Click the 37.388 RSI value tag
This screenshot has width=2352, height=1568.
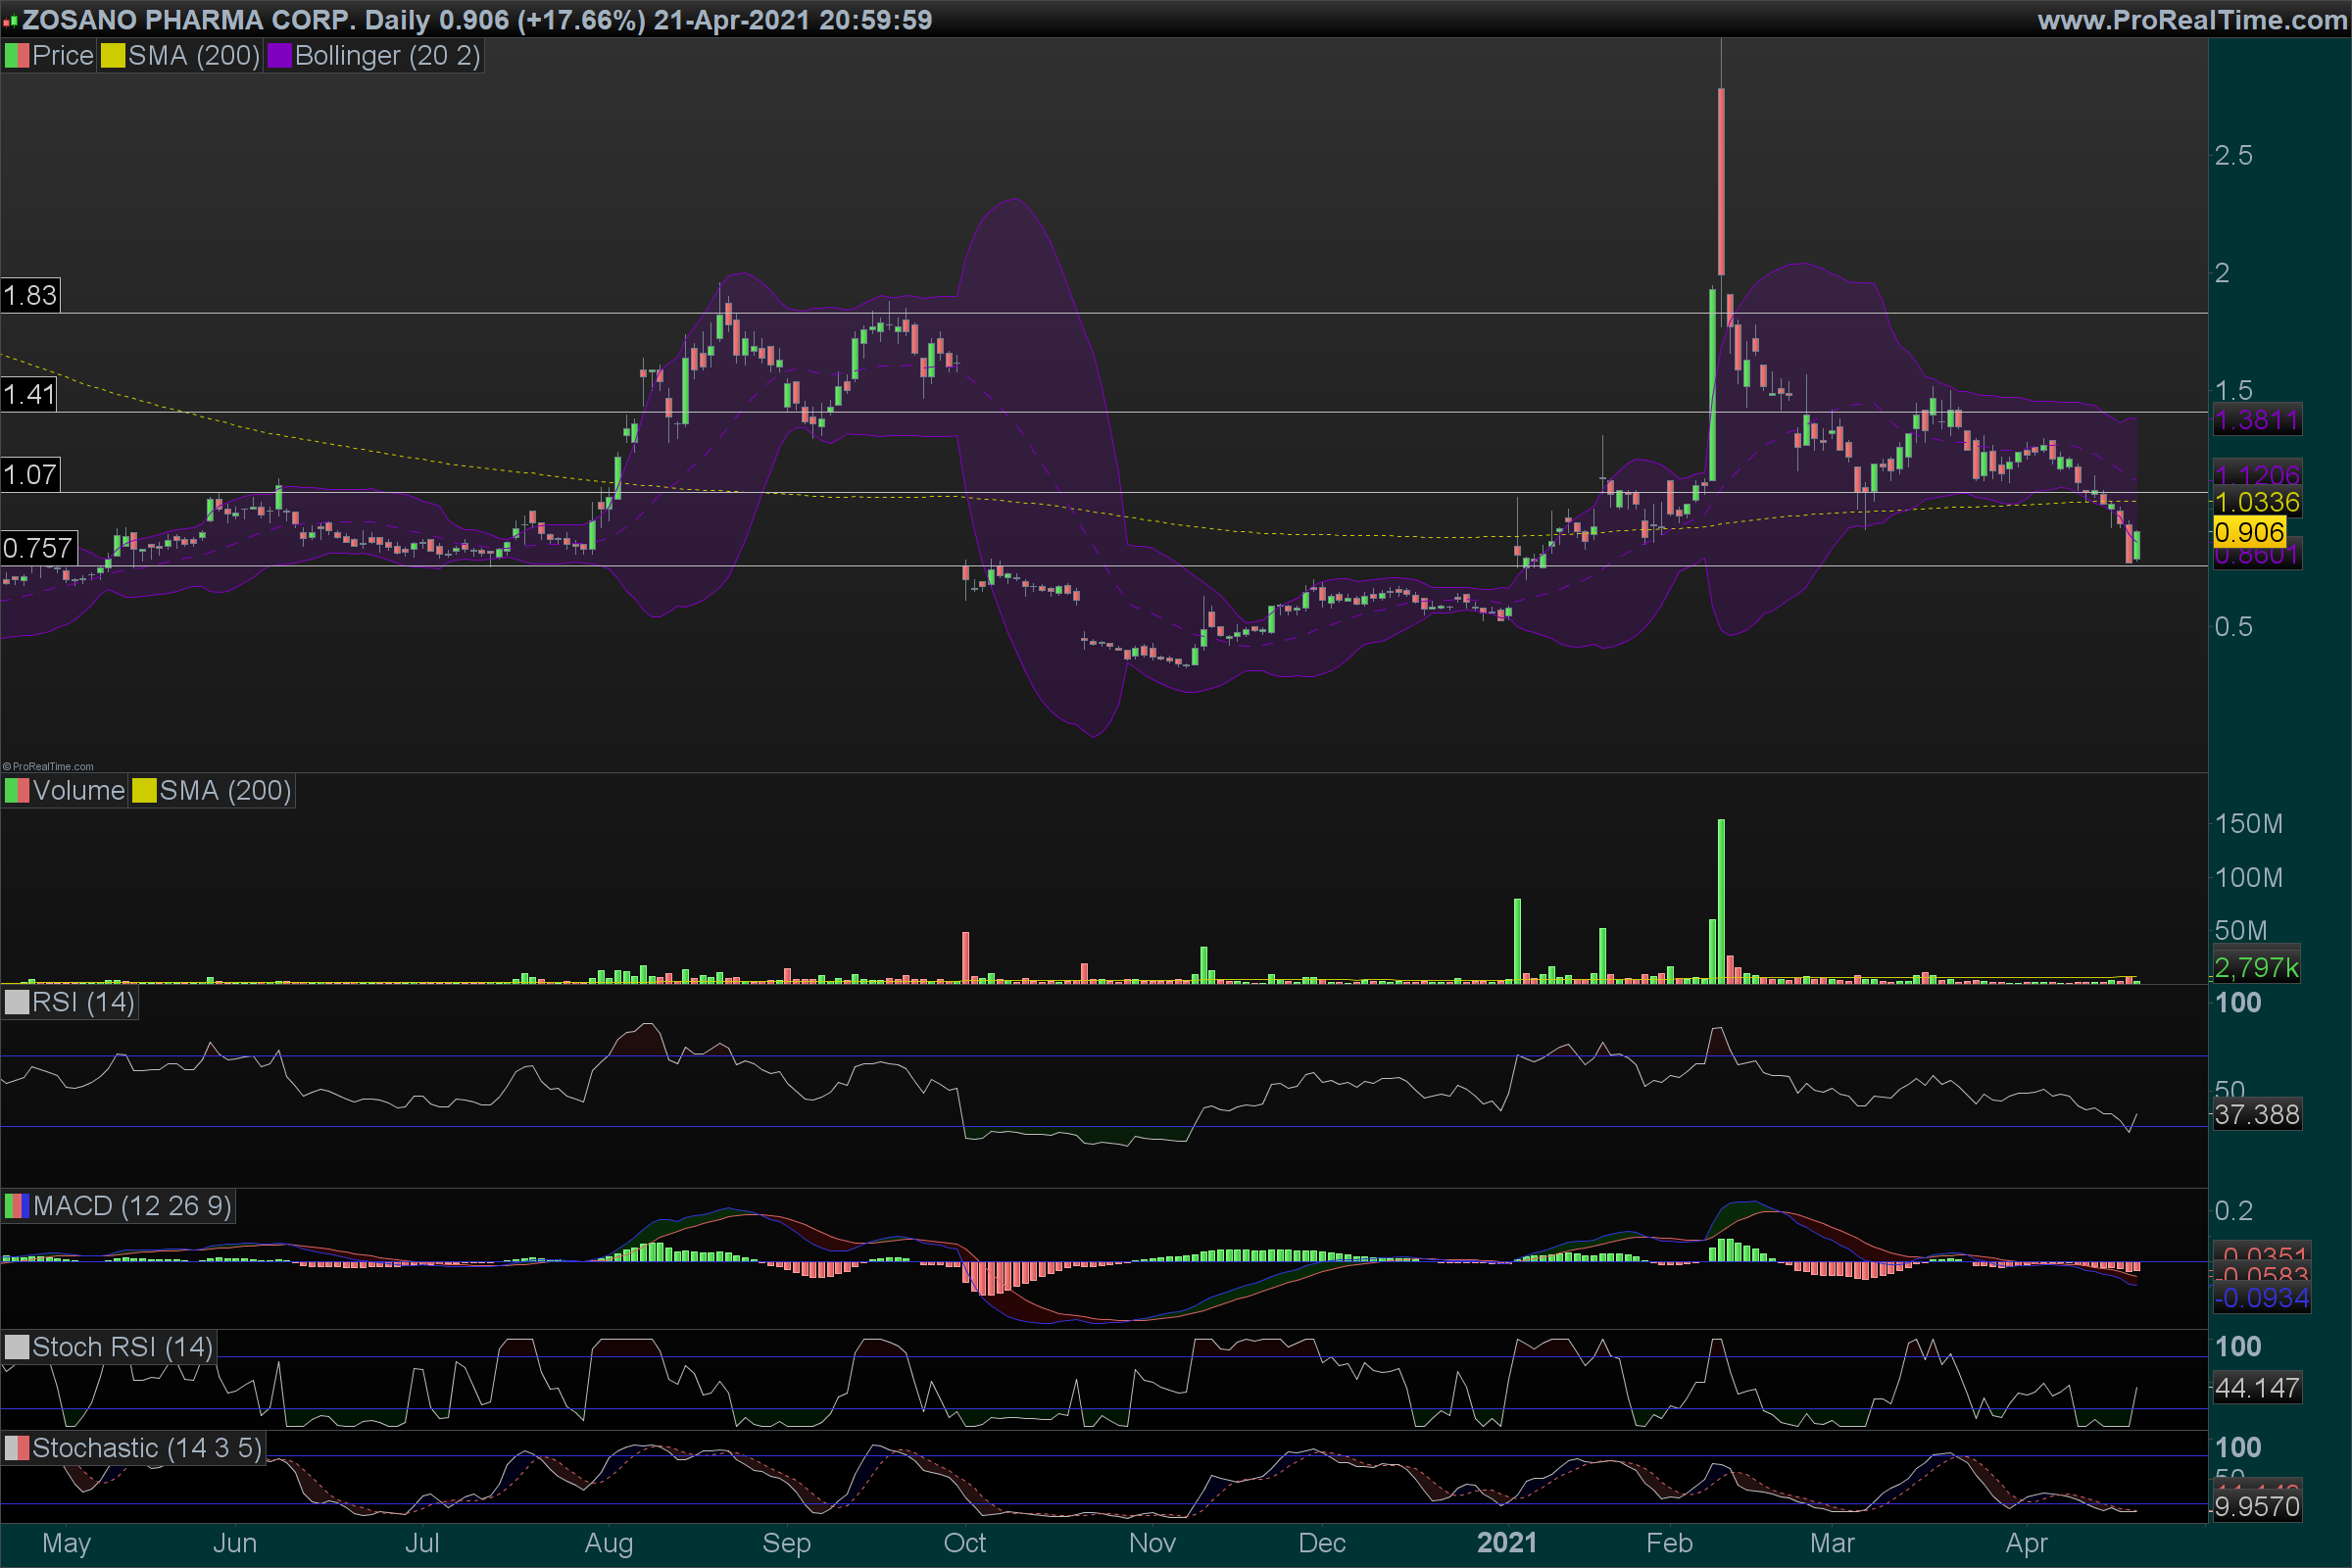tap(2256, 1114)
